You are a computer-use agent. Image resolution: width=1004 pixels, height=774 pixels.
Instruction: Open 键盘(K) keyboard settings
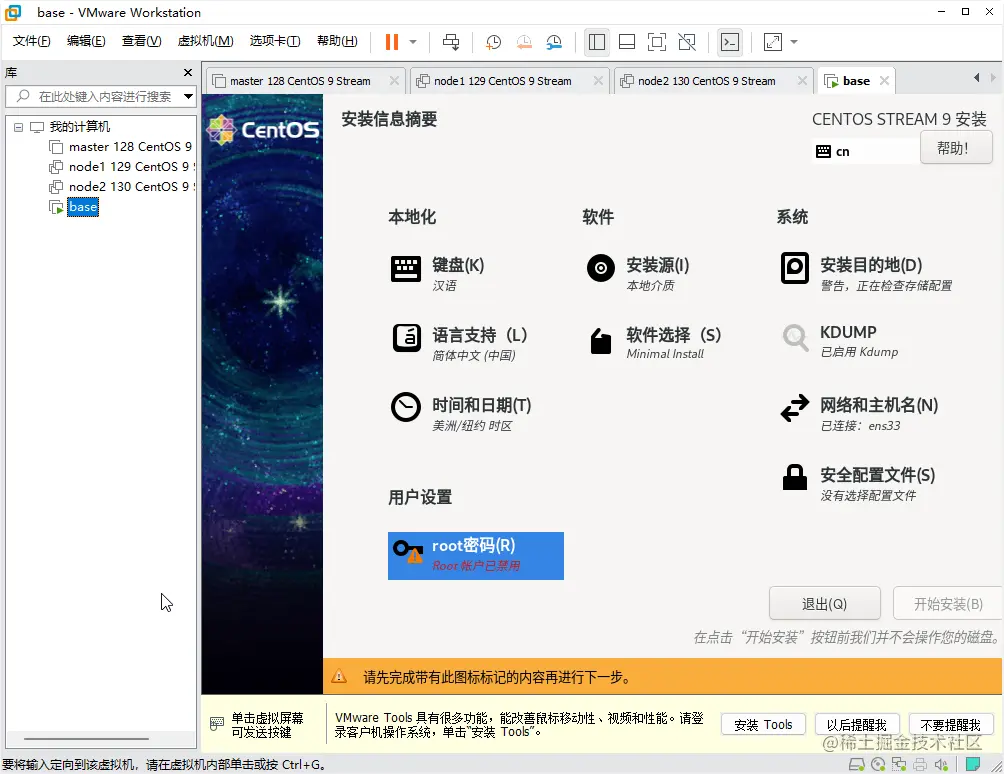[x=439, y=273]
